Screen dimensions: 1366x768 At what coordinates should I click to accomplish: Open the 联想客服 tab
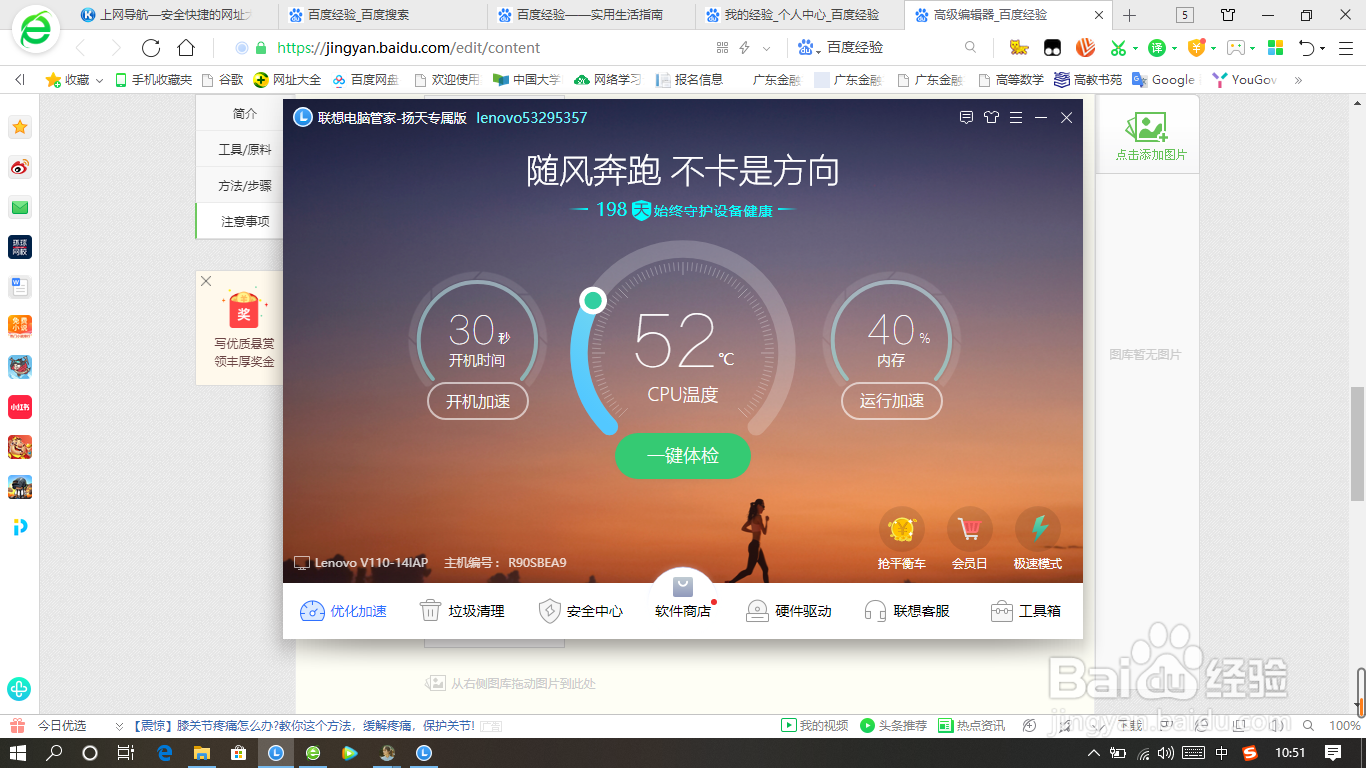907,611
